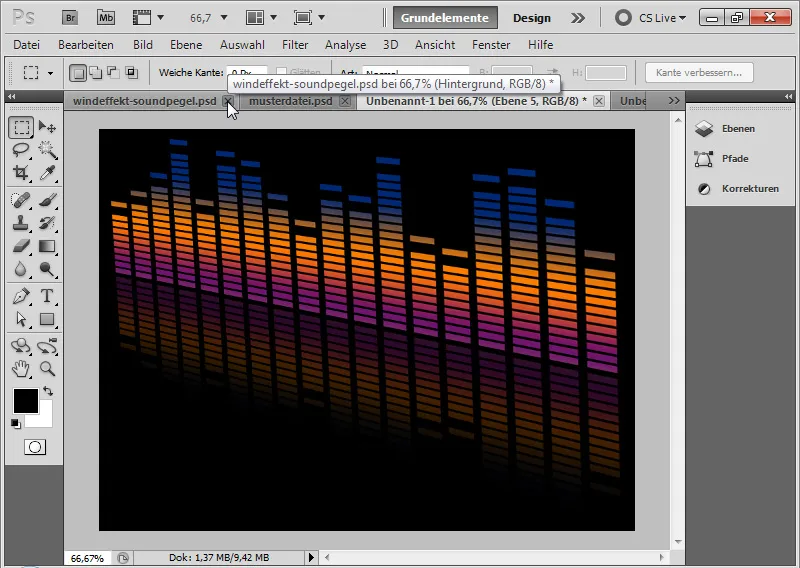Open the Bearbeiten menu
This screenshot has width=800, height=568.
86,45
